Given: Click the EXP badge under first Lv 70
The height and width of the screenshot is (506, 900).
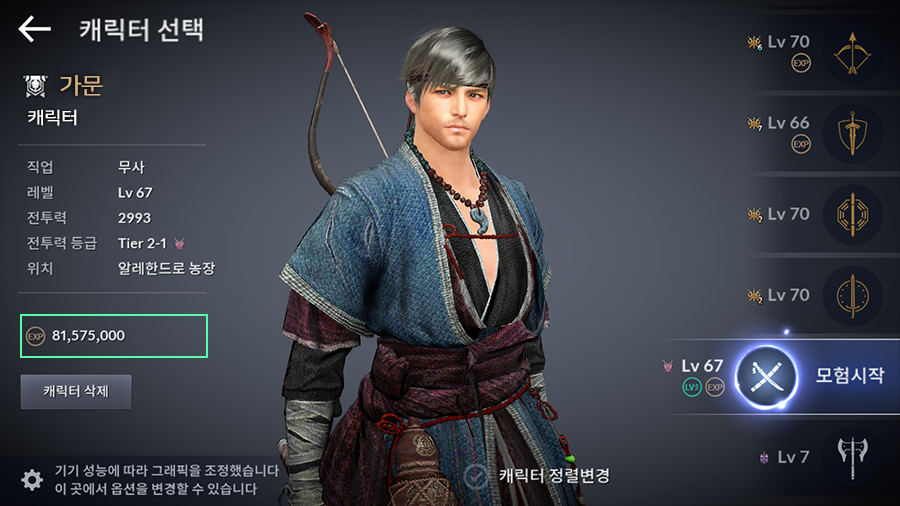Looking at the screenshot, I should pos(801,63).
